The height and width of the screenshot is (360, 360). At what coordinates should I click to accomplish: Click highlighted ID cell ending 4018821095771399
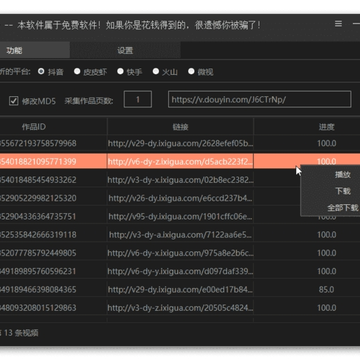click(38, 162)
